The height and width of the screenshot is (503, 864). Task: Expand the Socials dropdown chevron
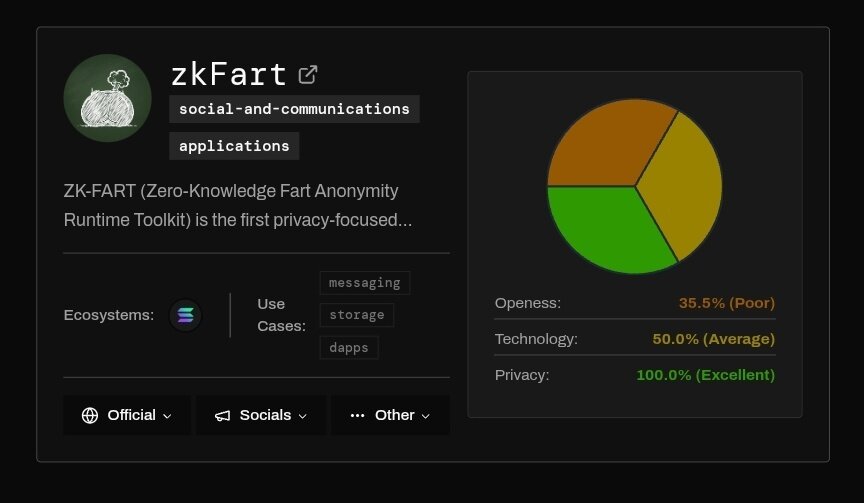pyautogui.click(x=303, y=416)
